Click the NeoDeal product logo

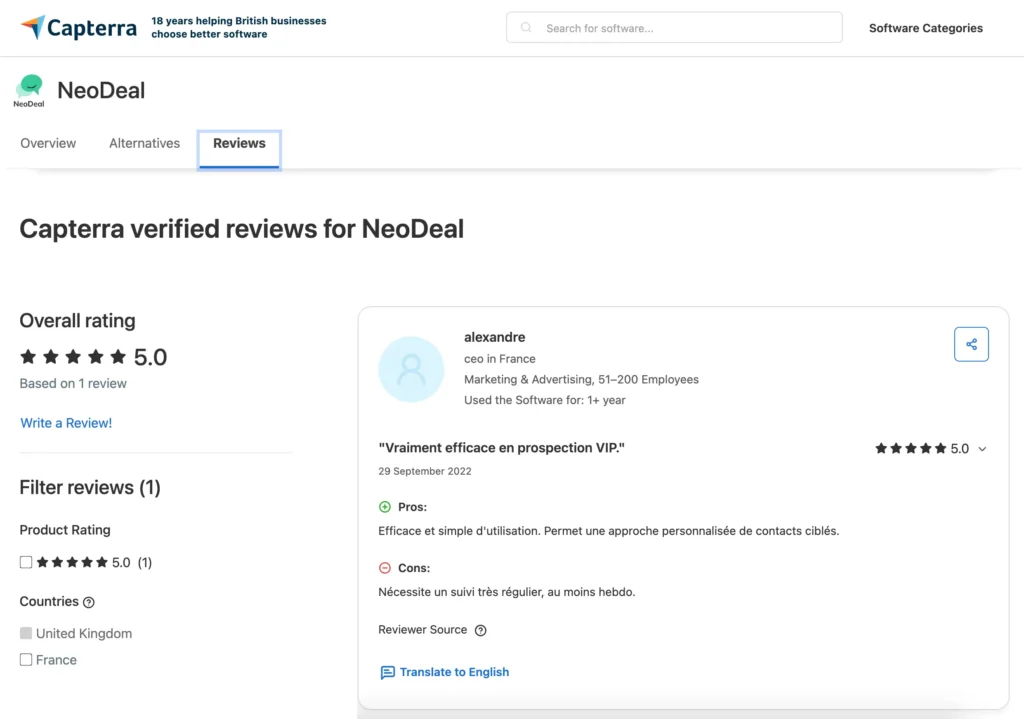[x=29, y=90]
